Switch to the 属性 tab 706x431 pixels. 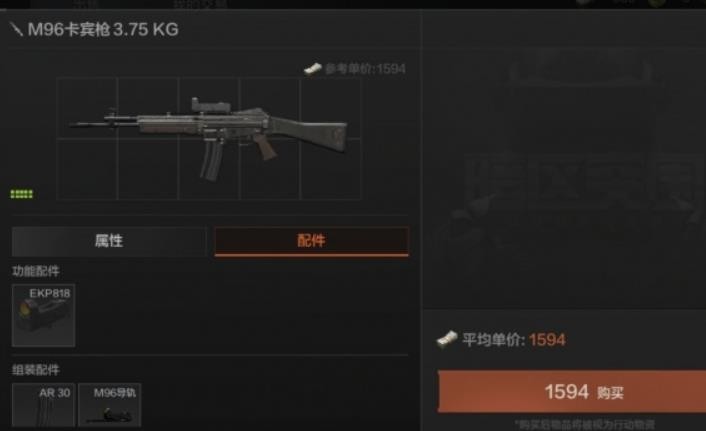tap(109, 241)
